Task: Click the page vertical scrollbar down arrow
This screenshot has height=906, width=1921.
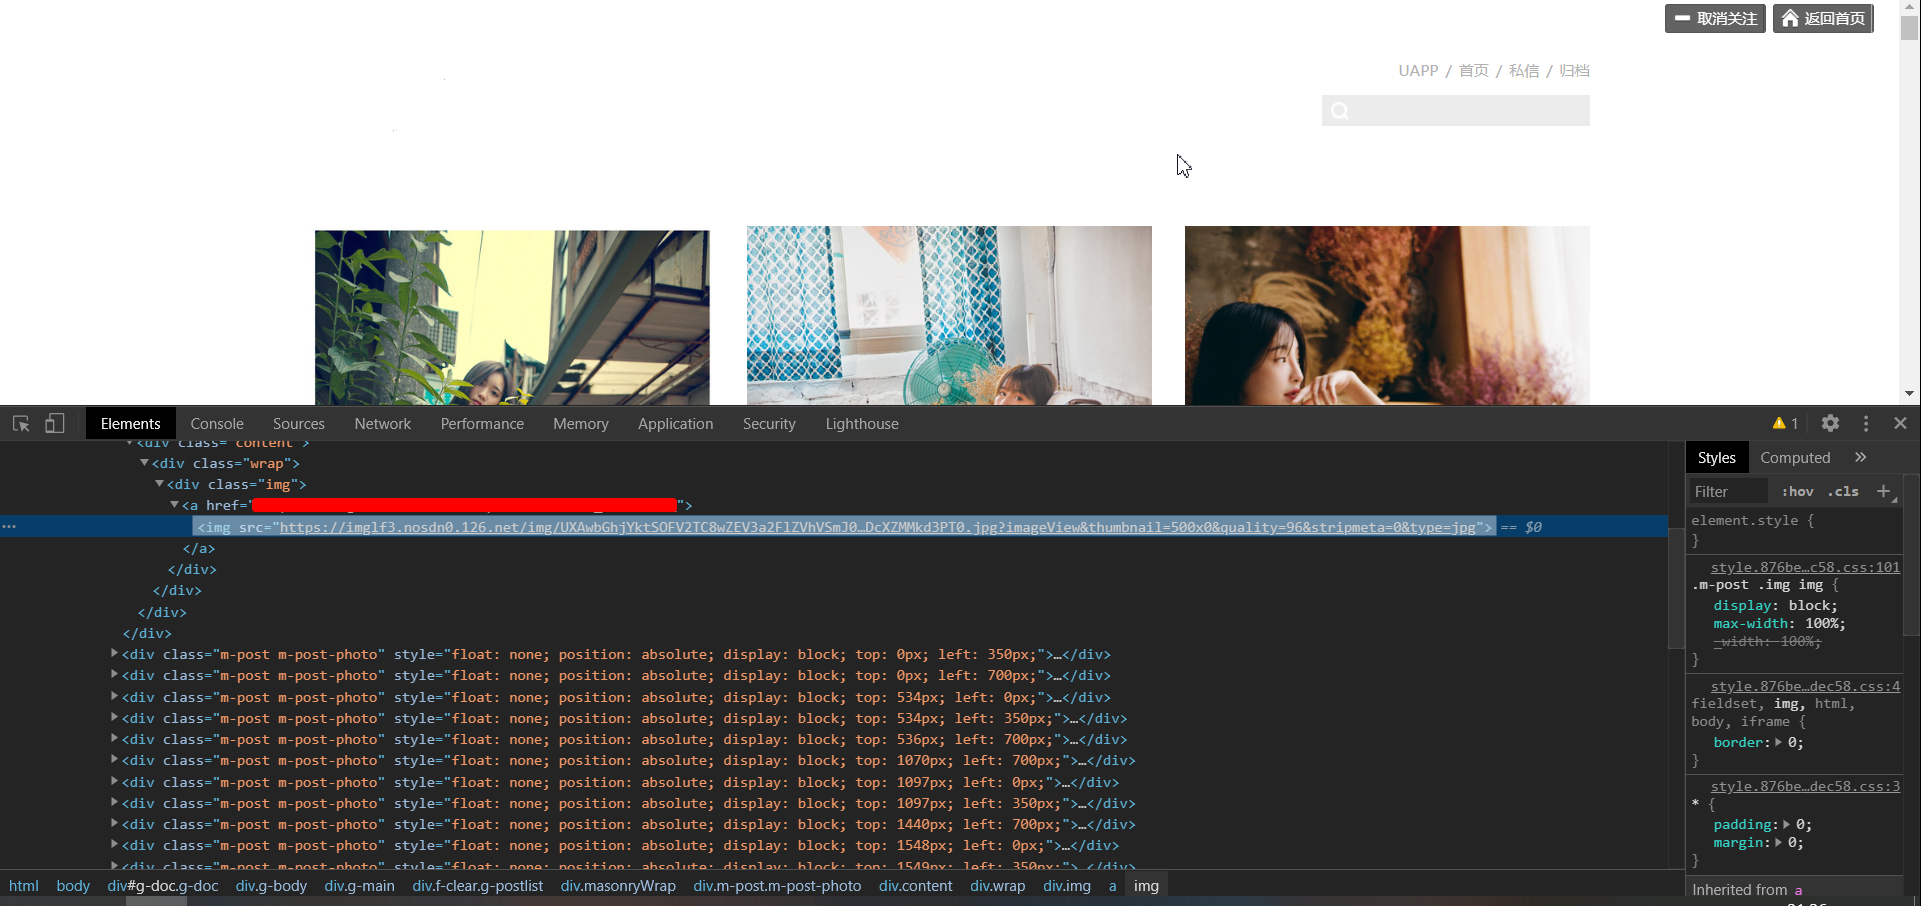Action: point(1910,394)
